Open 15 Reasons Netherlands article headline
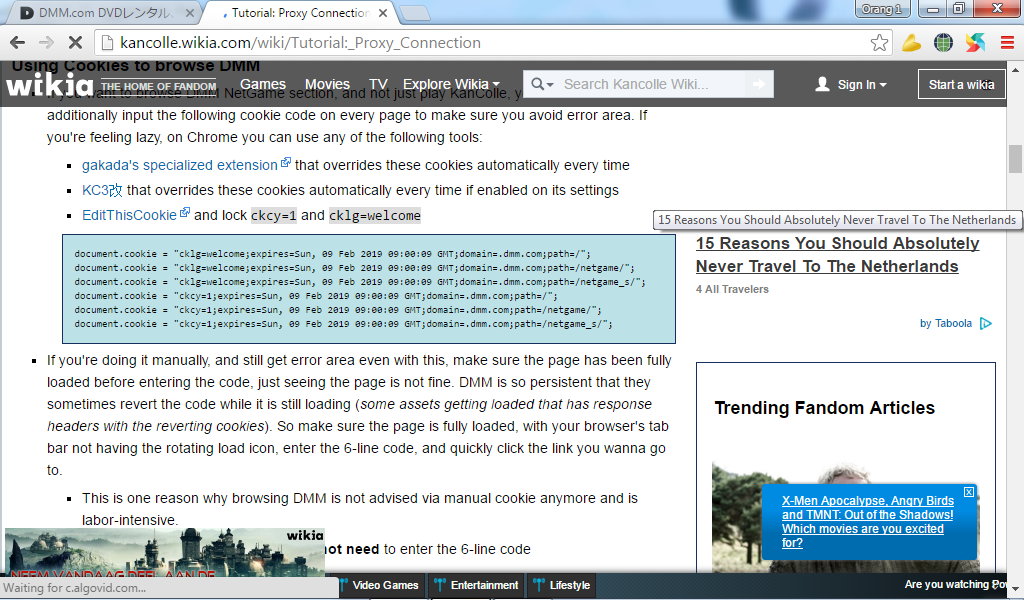The image size is (1024, 600). [x=837, y=255]
